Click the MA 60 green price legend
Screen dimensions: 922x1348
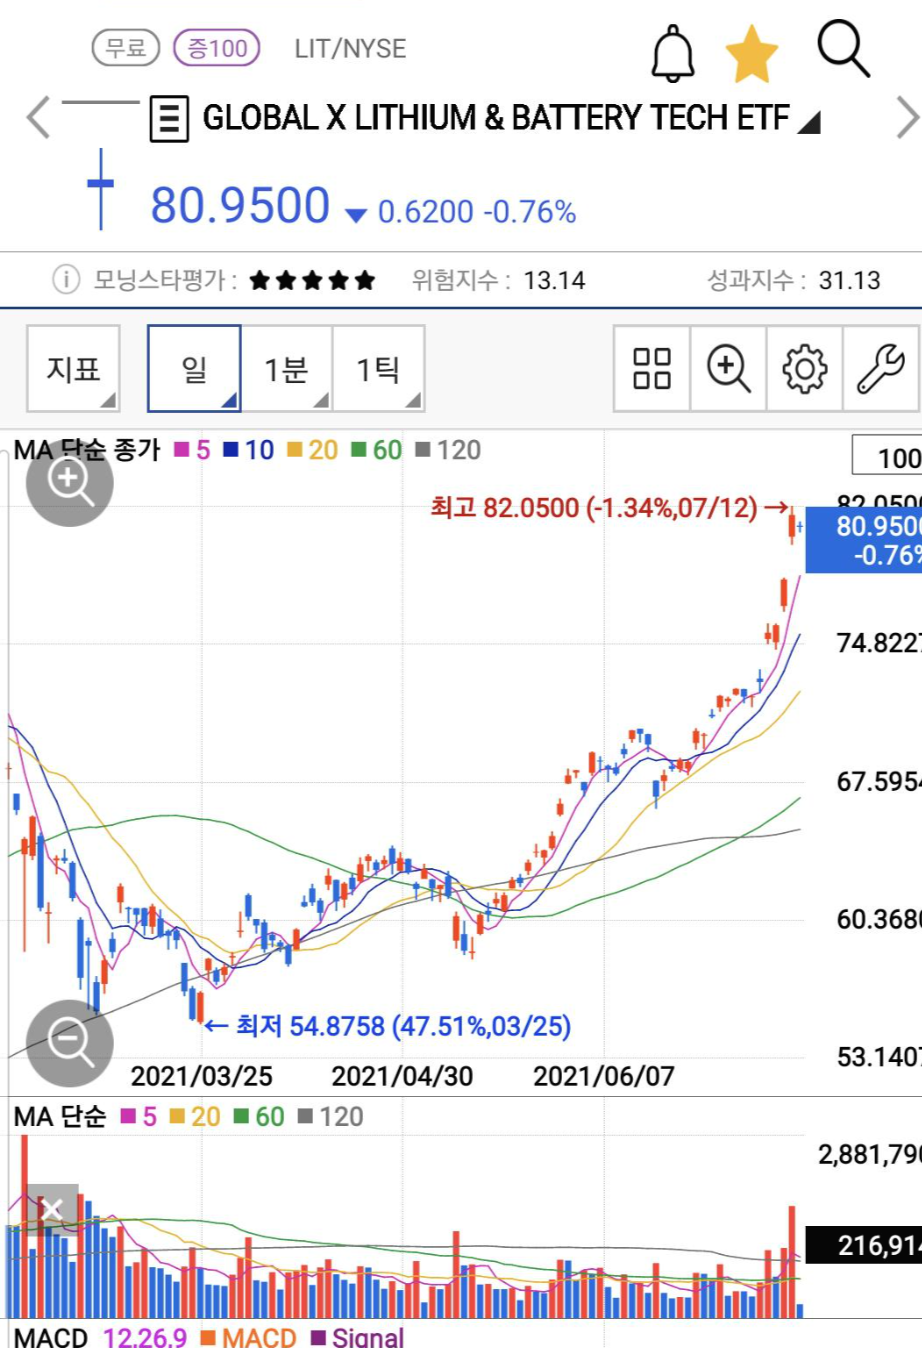[x=376, y=450]
